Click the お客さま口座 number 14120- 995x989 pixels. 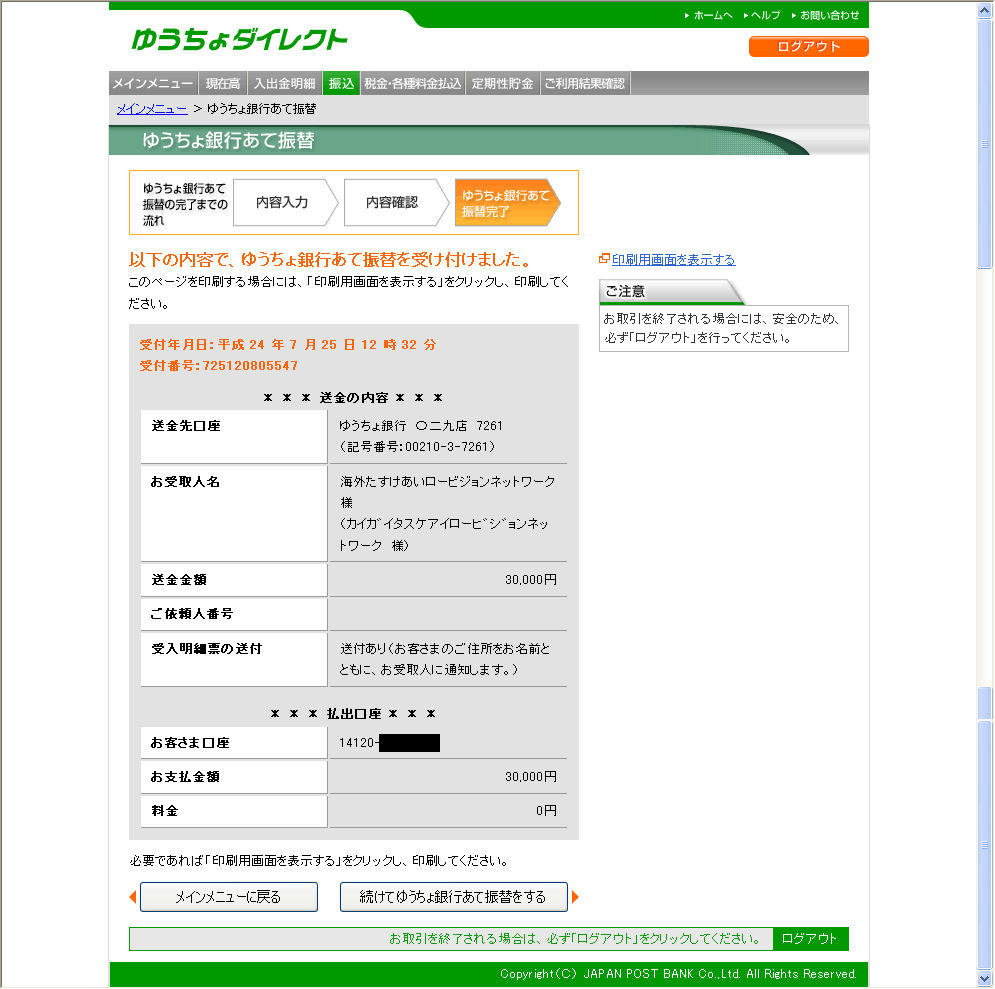click(x=359, y=743)
